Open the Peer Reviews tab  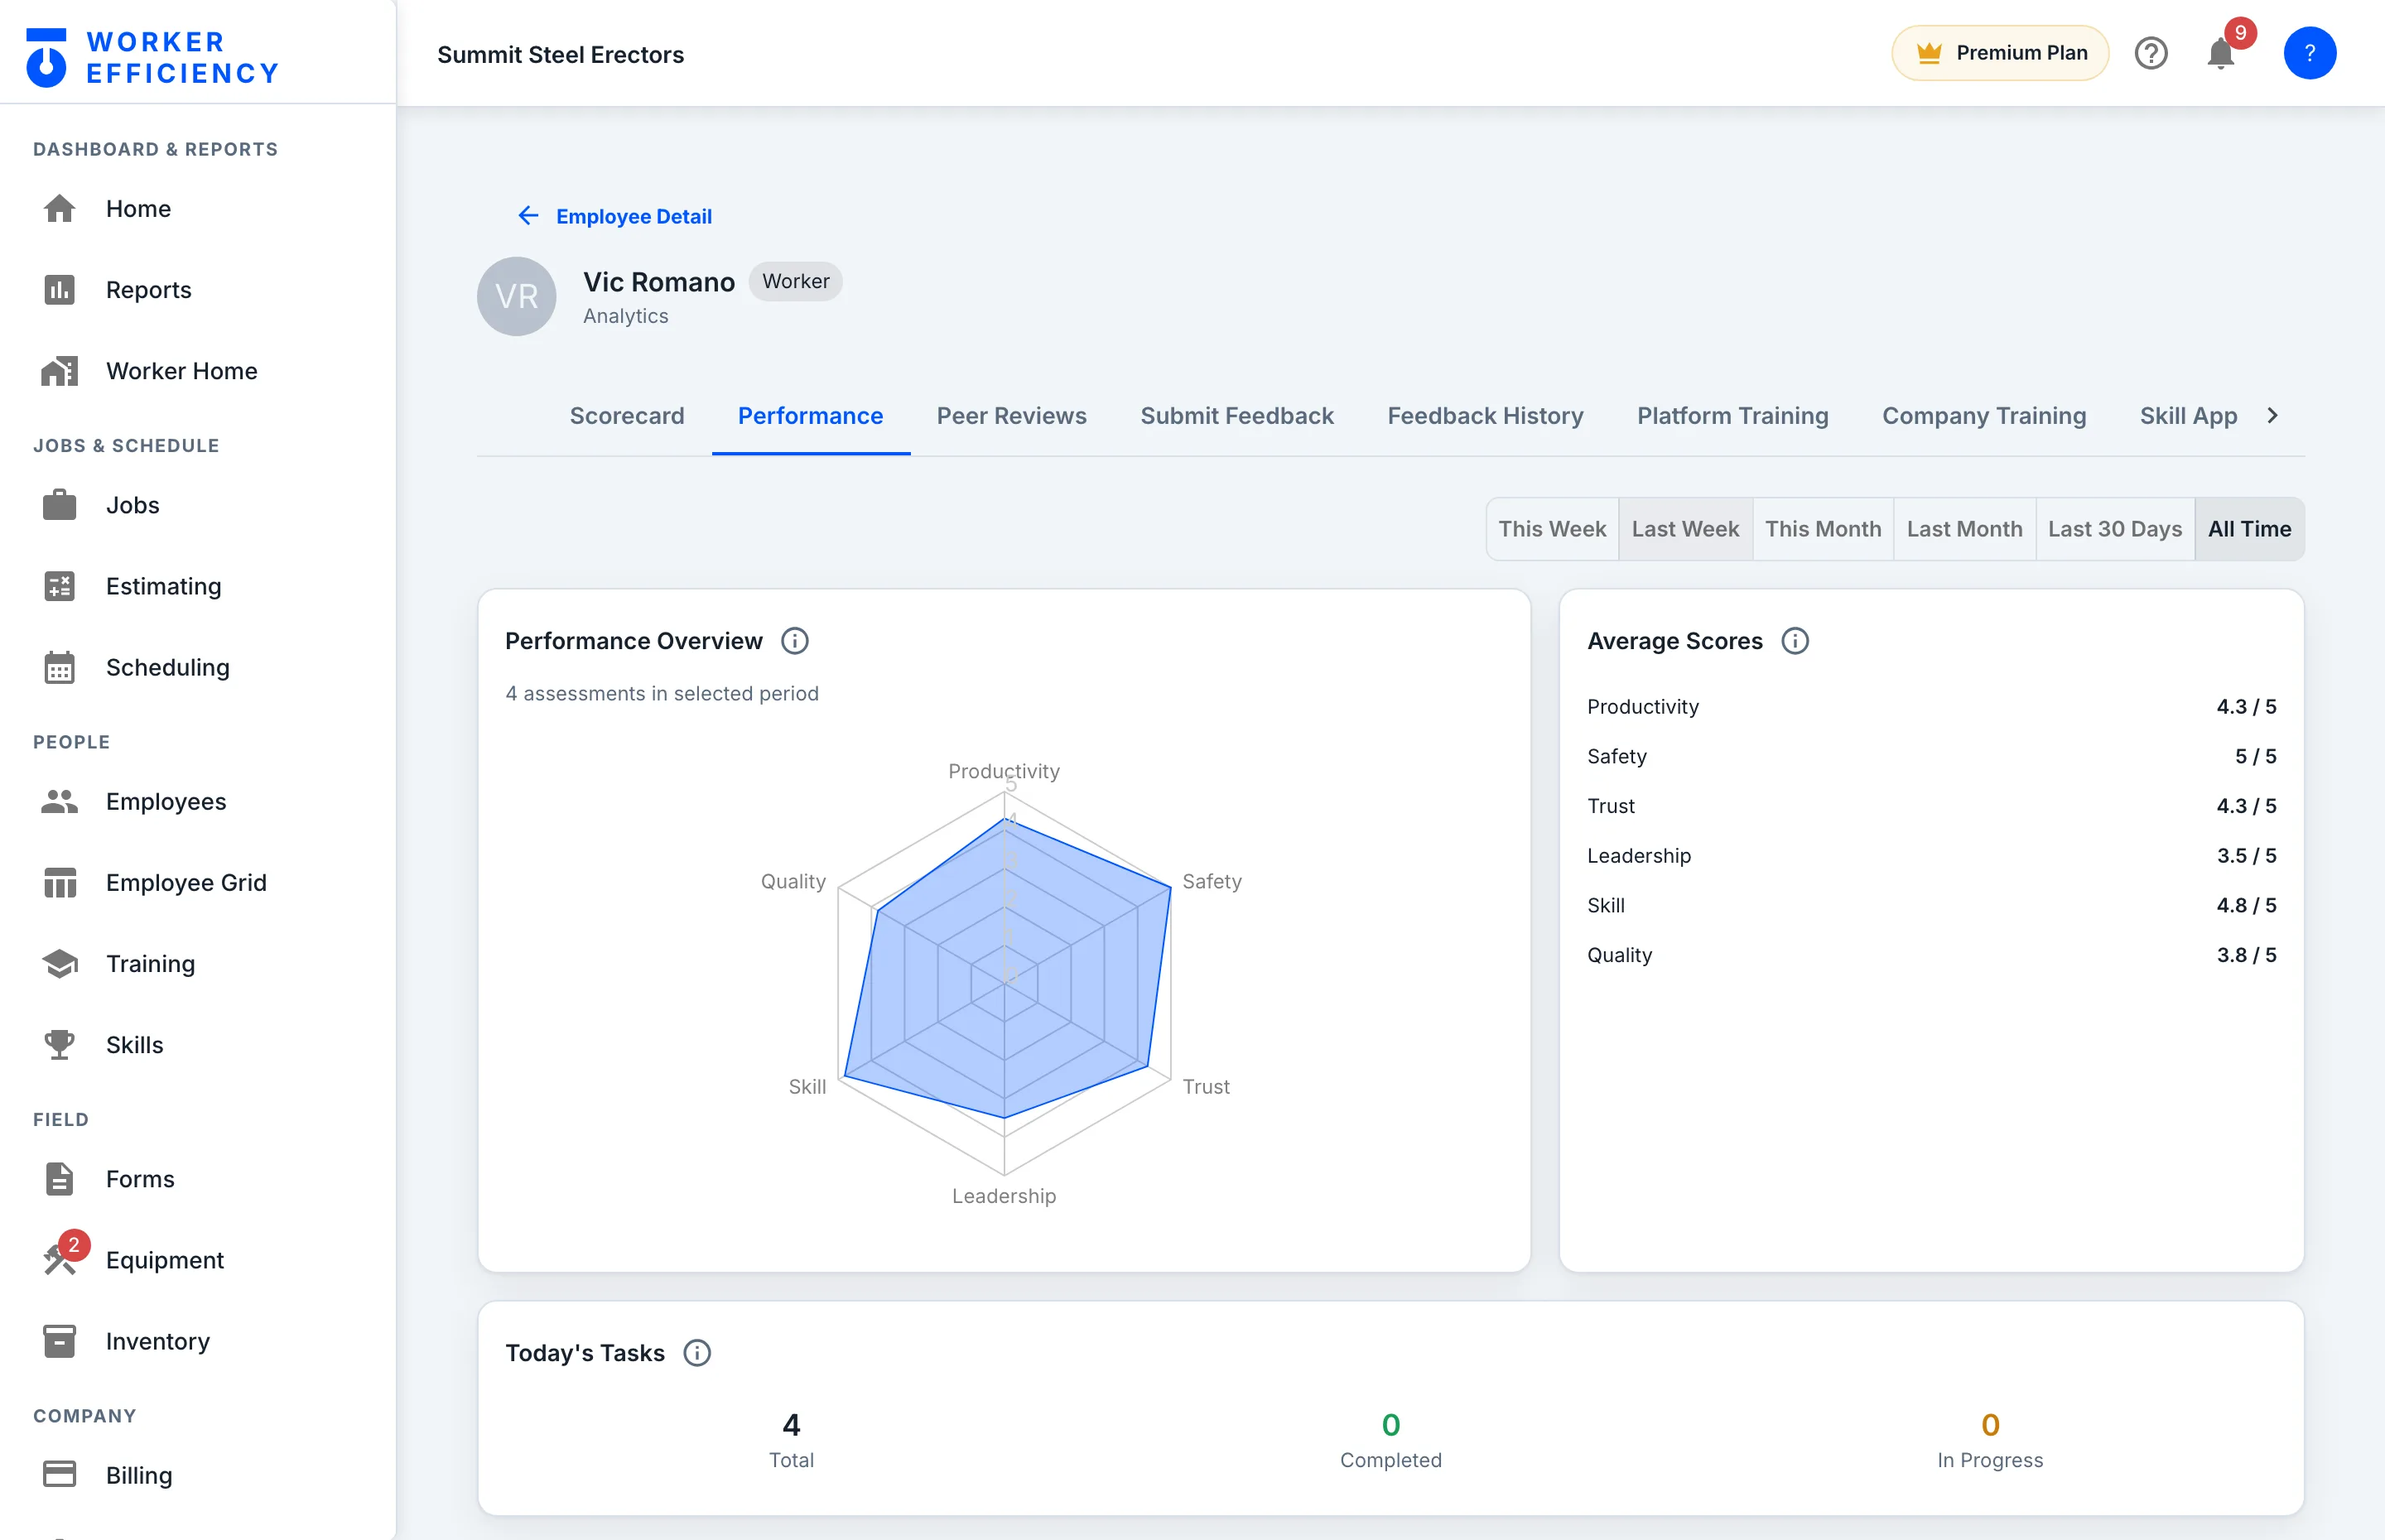coord(1011,415)
